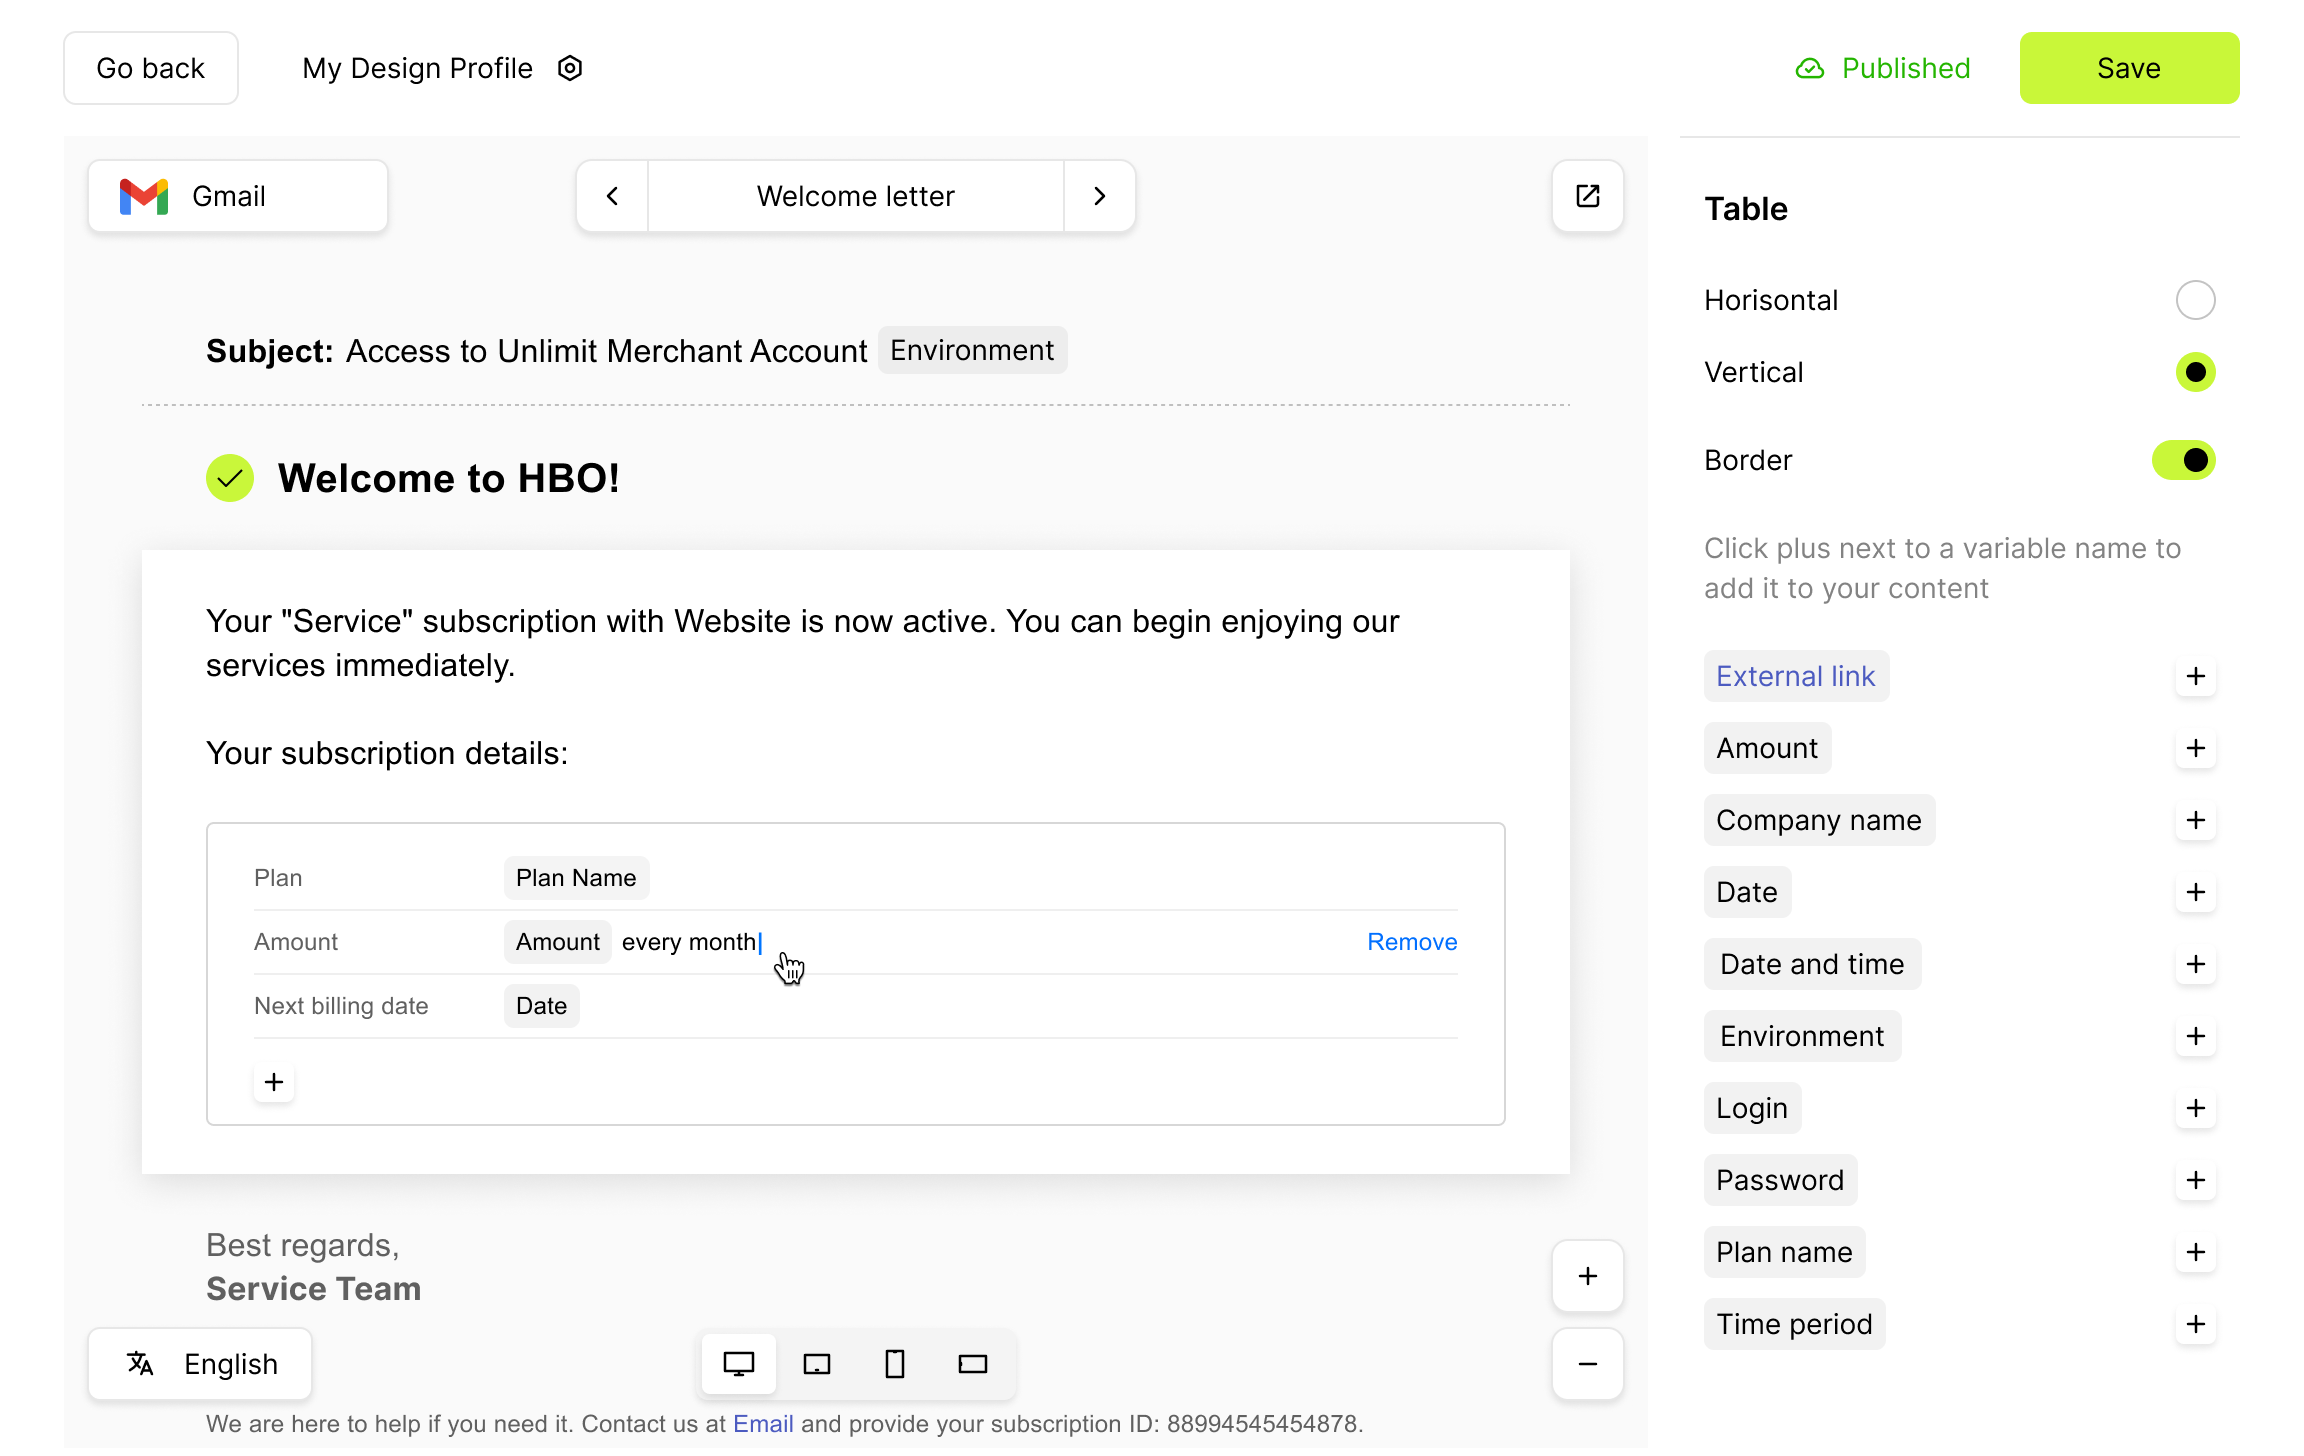Image resolution: width=2304 pixels, height=1456 pixels.
Task: Zoom in with the plus button
Action: pos(1587,1276)
